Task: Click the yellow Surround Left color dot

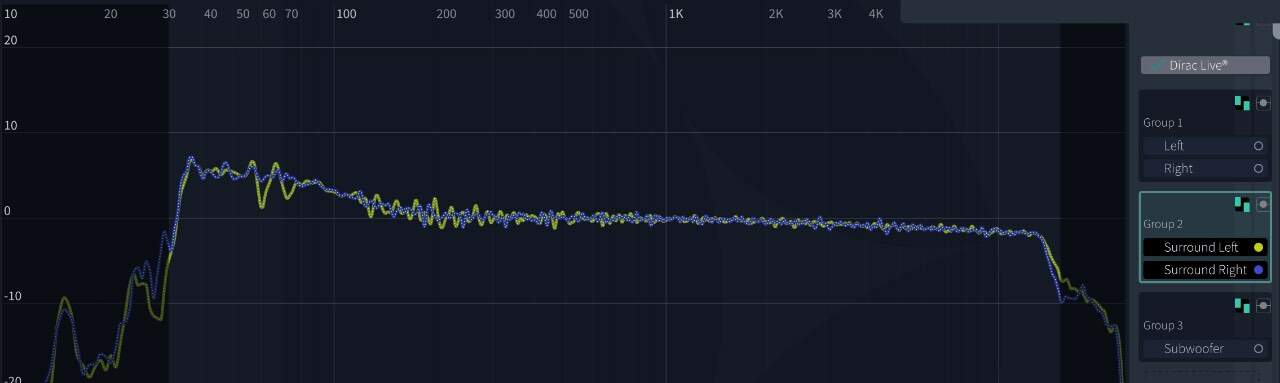Action: (1258, 247)
